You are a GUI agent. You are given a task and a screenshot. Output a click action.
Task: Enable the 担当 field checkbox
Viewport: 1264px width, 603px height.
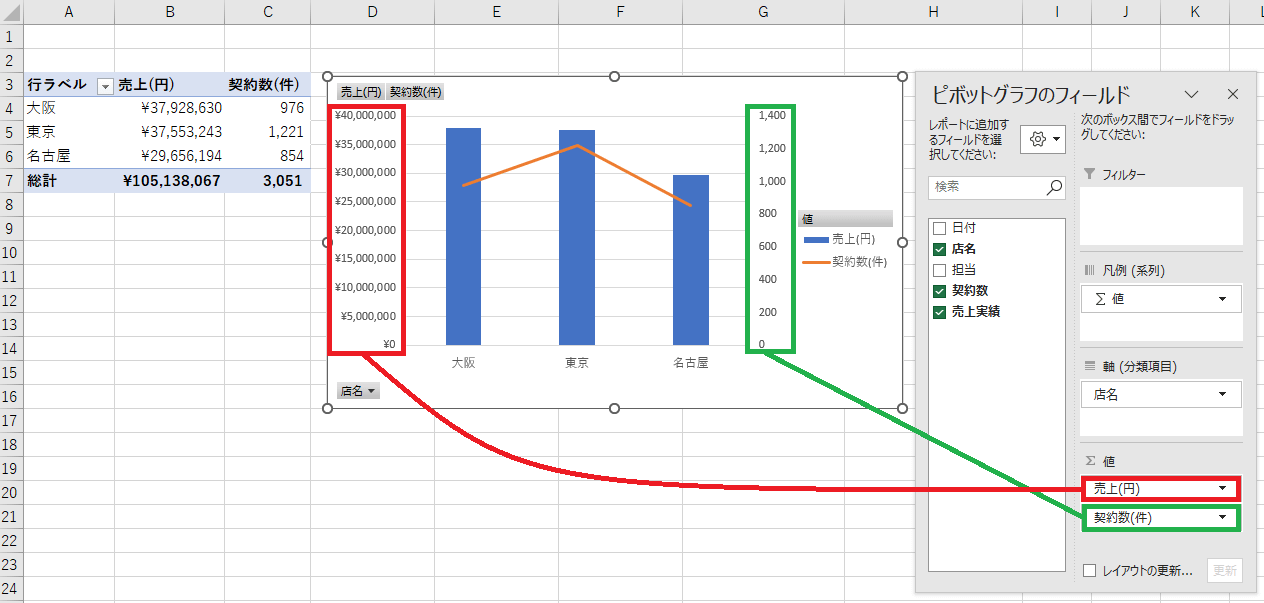pyautogui.click(x=939, y=270)
